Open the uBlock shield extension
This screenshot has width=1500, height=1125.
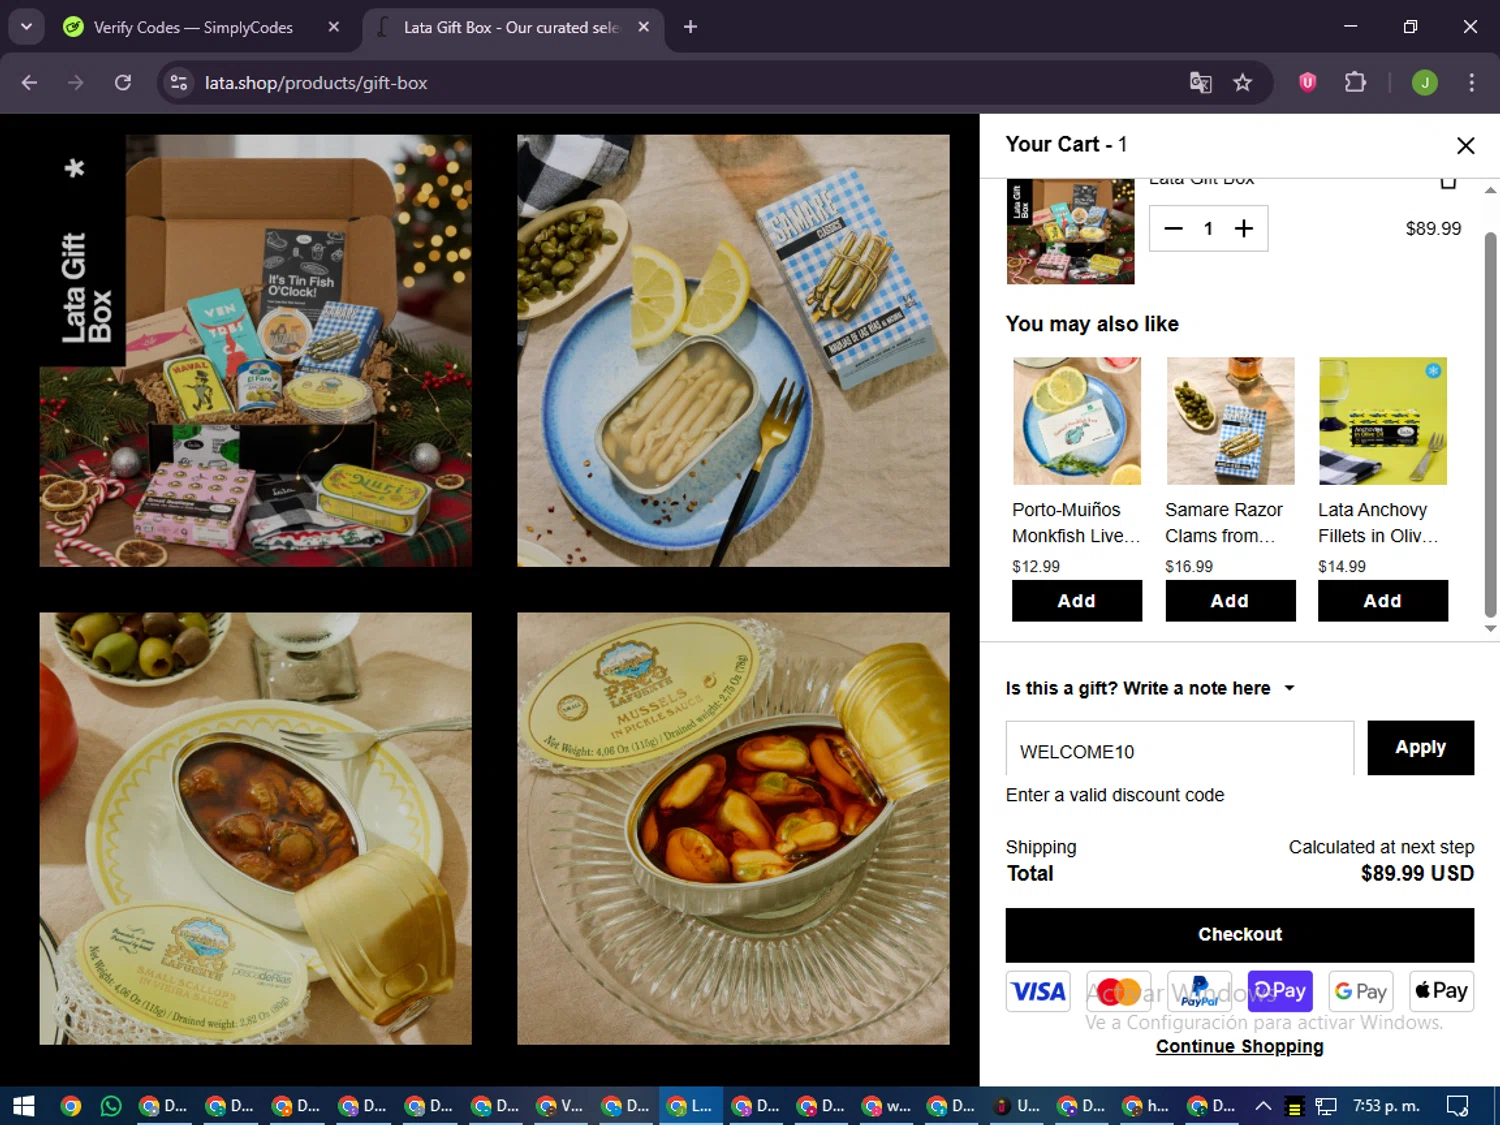click(x=1307, y=83)
